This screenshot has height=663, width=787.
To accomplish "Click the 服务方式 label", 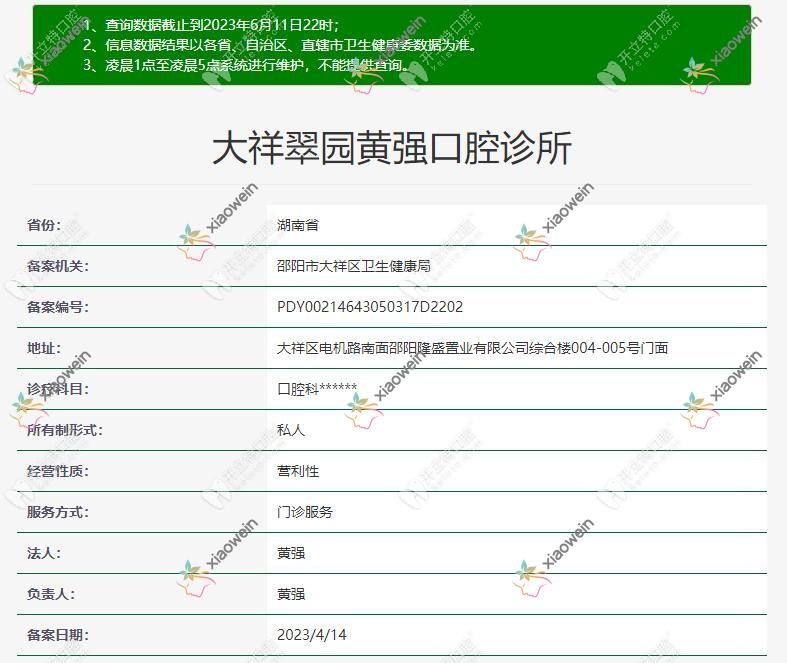I will coord(58,512).
